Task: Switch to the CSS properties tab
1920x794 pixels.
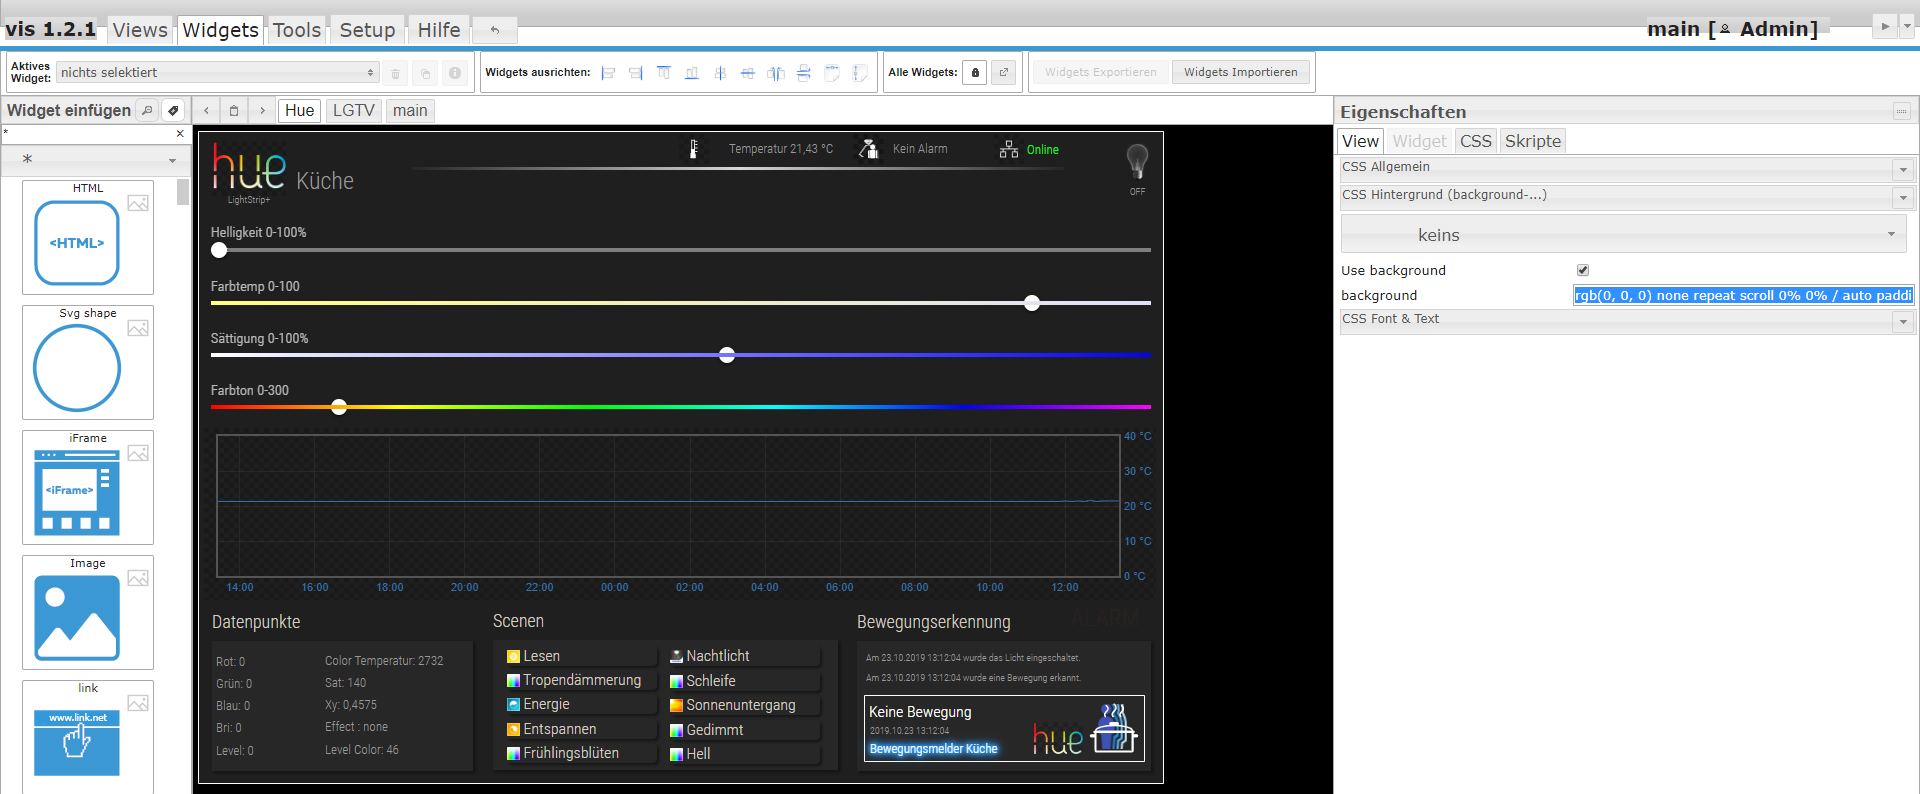Action: [x=1475, y=141]
